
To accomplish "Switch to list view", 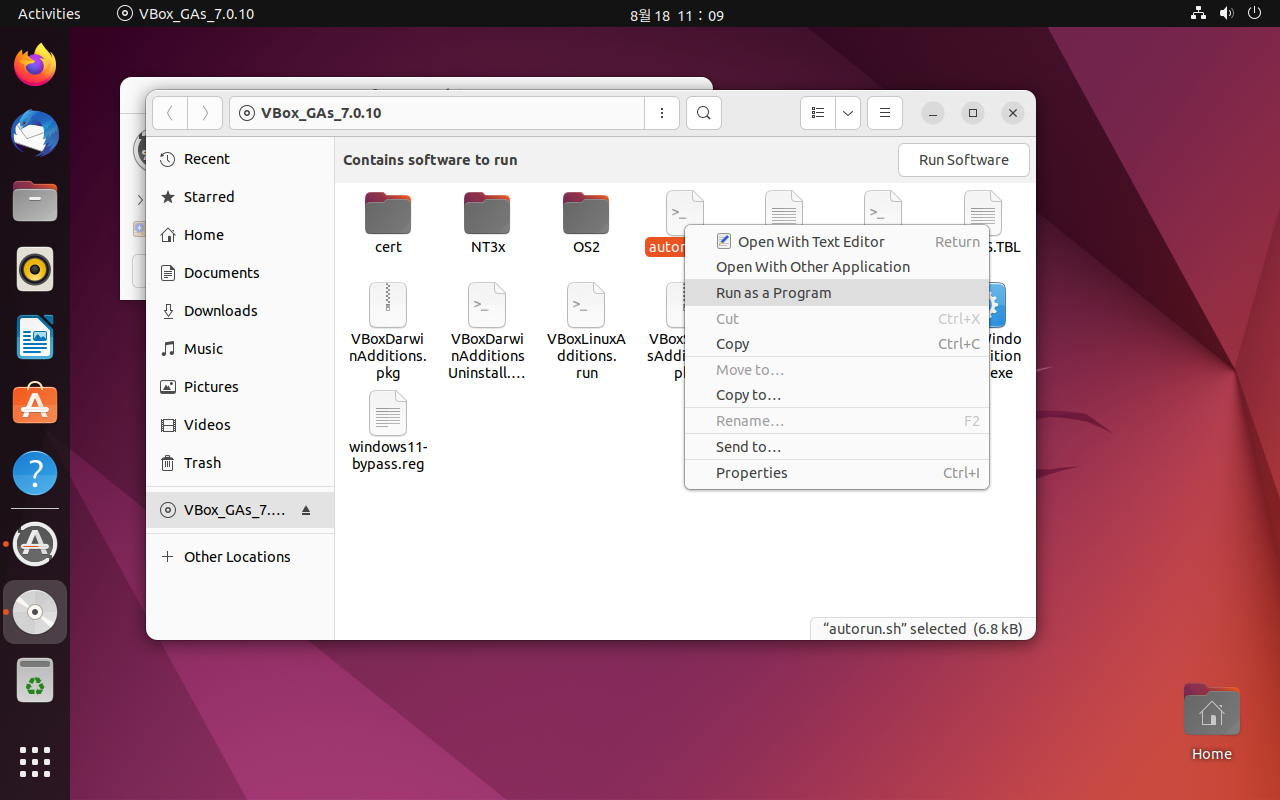I will 818,113.
